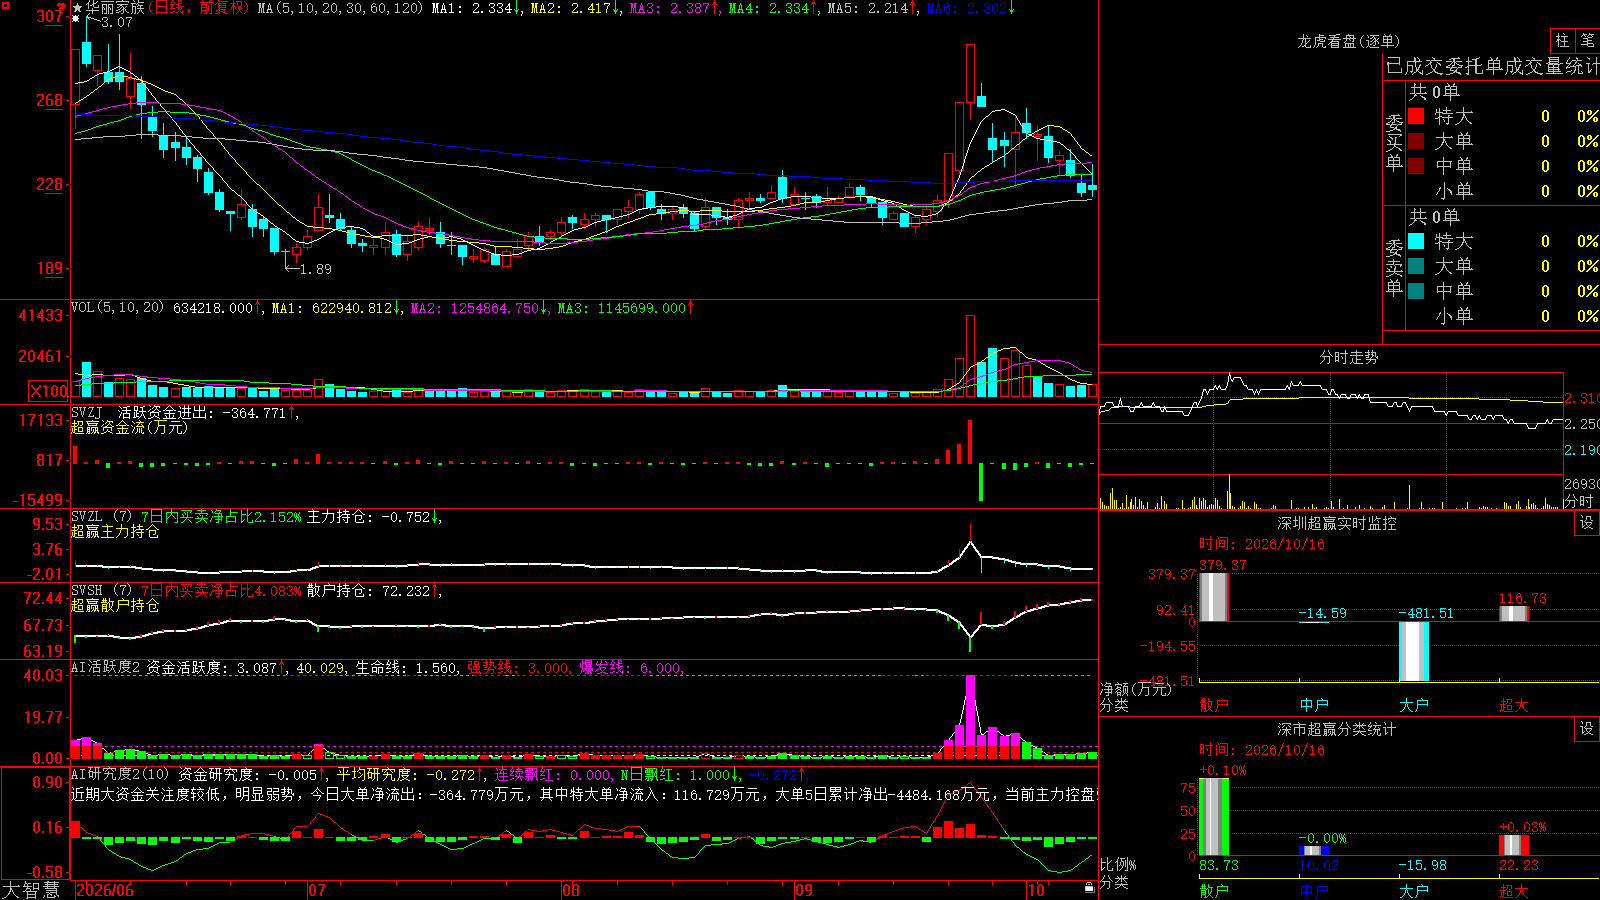Click the 分时走势 panel title
This screenshot has height=900, width=1600.
(1348, 357)
